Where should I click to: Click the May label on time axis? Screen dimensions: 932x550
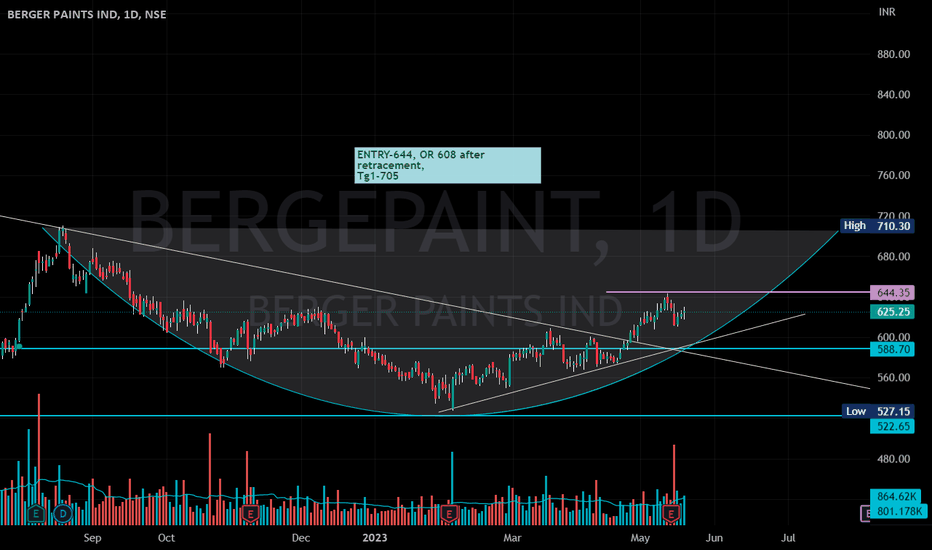click(x=640, y=538)
